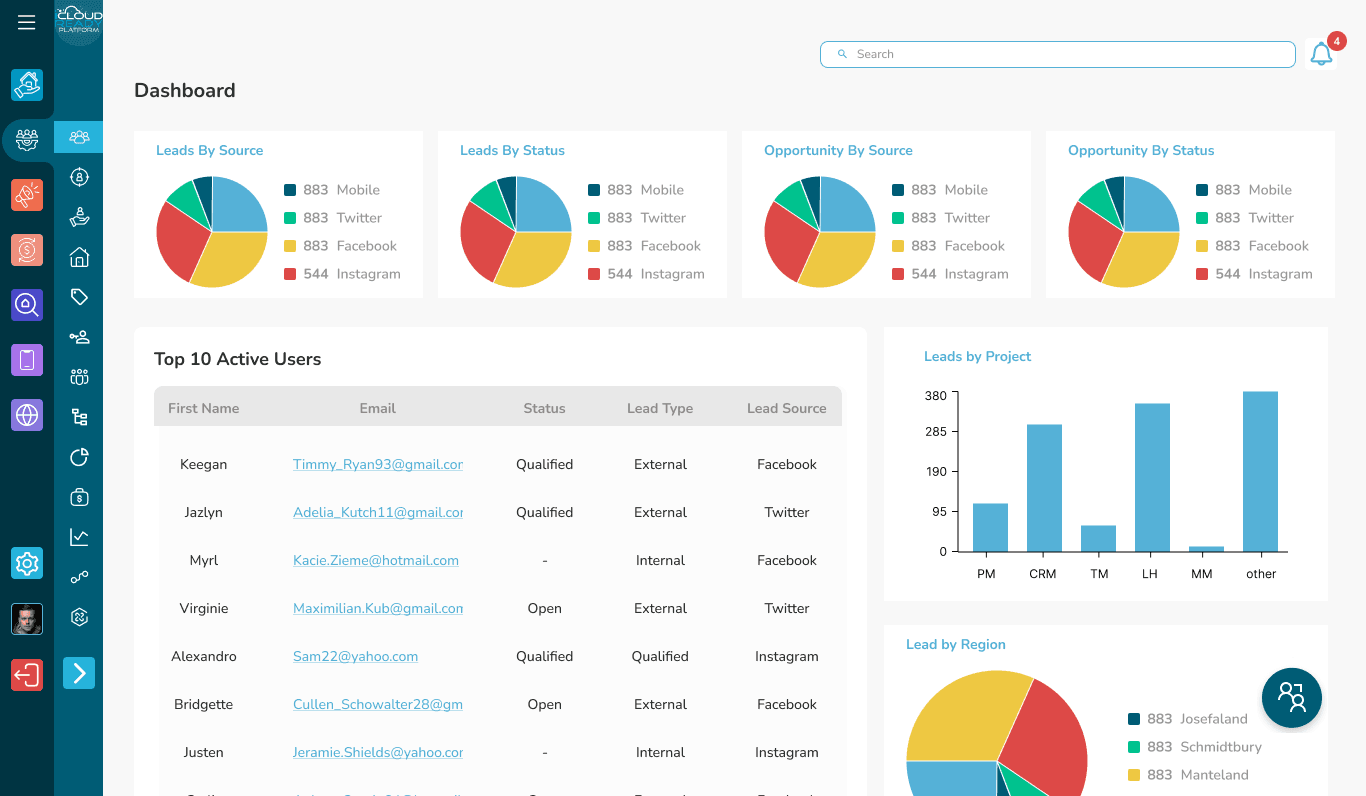Screen dimensions: 1366x796
Task: Open the megaphone marketing module
Action: tap(27, 195)
